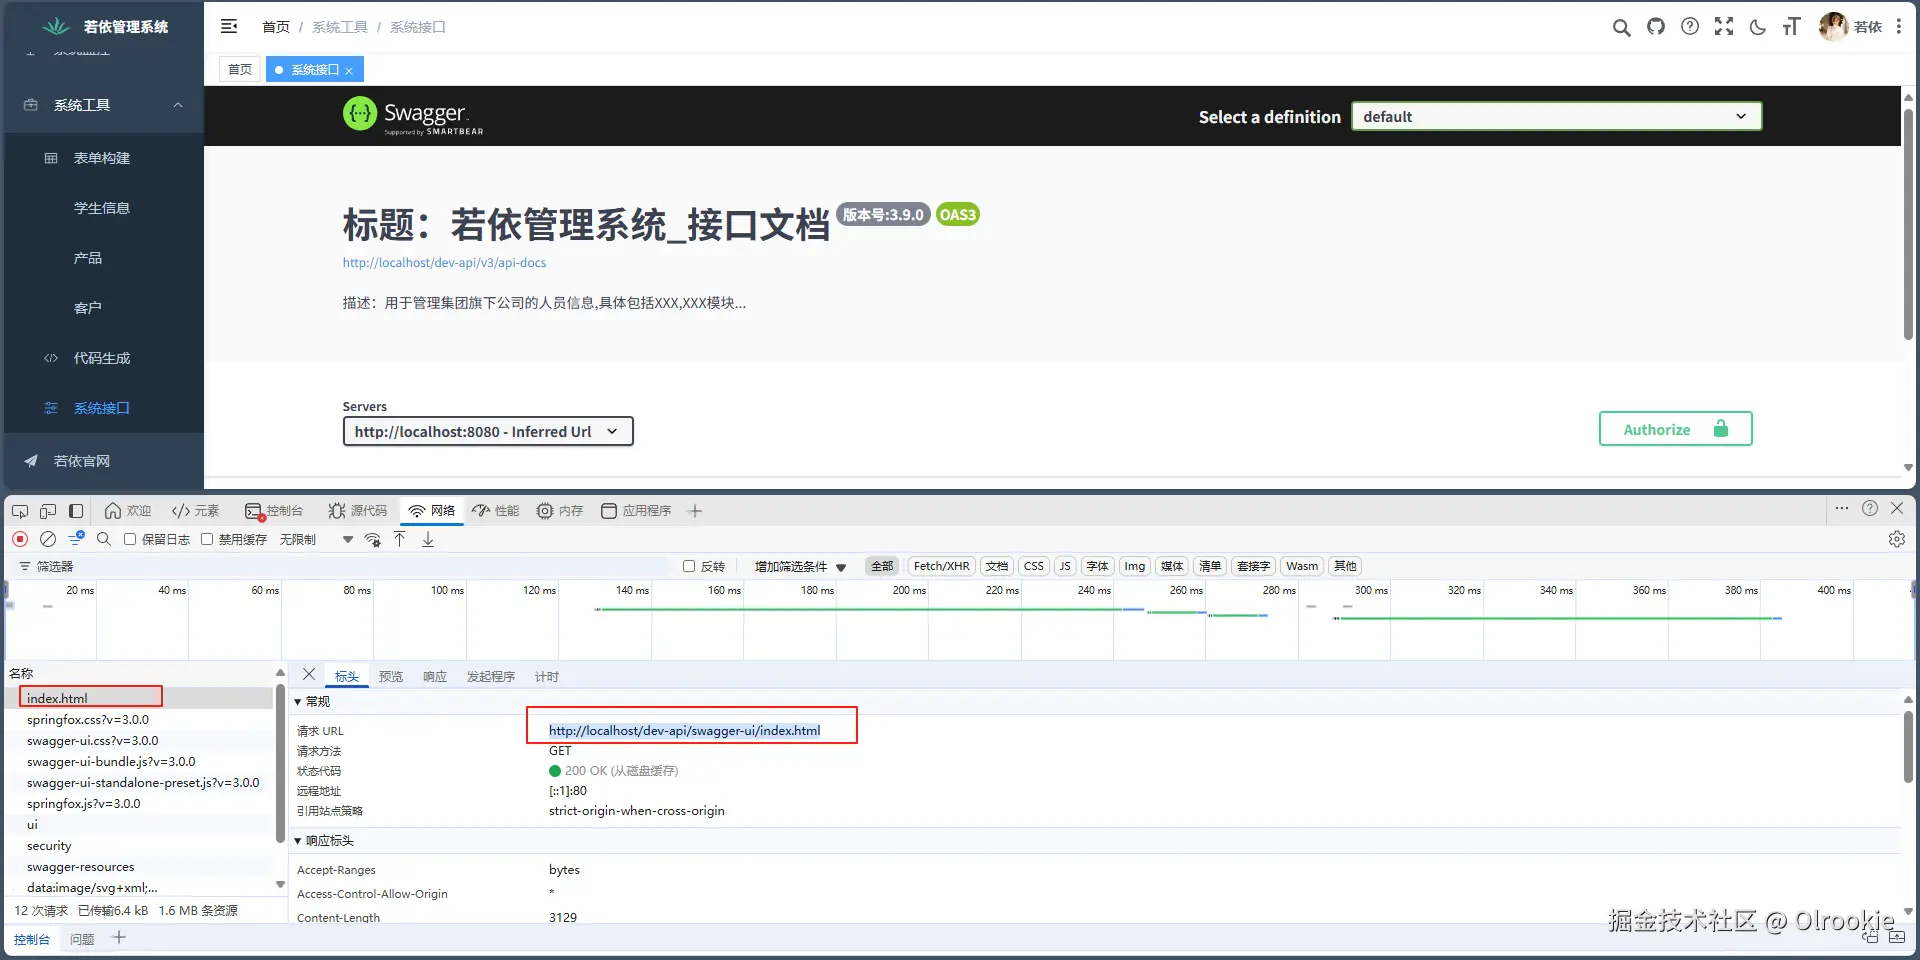Screen dimensions: 1920x960
Task: Go to 首页 page tab
Action: click(240, 70)
